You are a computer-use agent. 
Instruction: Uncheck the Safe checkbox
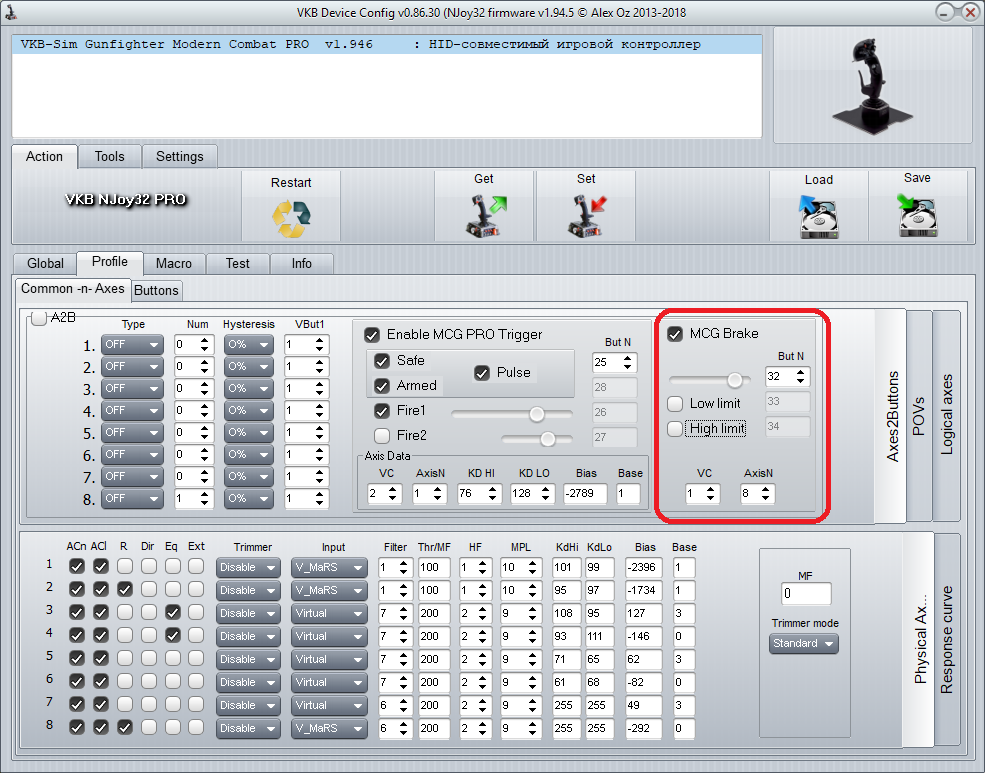(382, 360)
